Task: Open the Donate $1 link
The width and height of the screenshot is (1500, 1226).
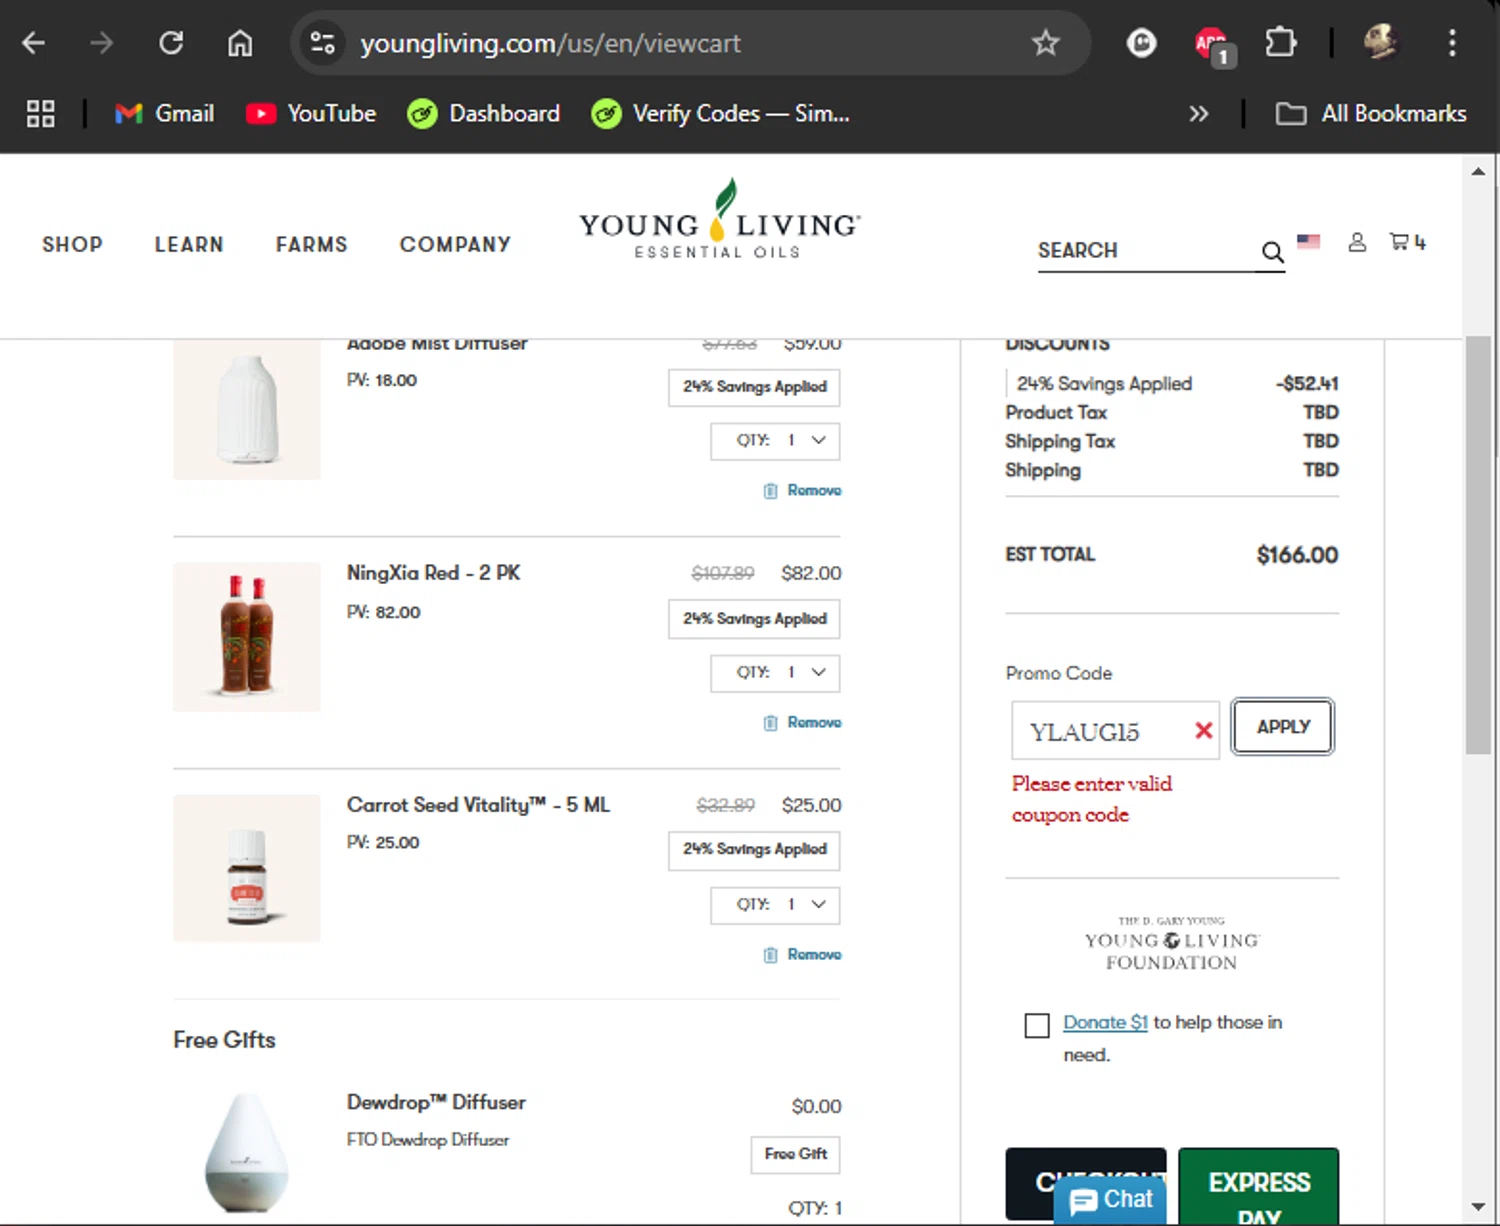Action: click(x=1105, y=1023)
